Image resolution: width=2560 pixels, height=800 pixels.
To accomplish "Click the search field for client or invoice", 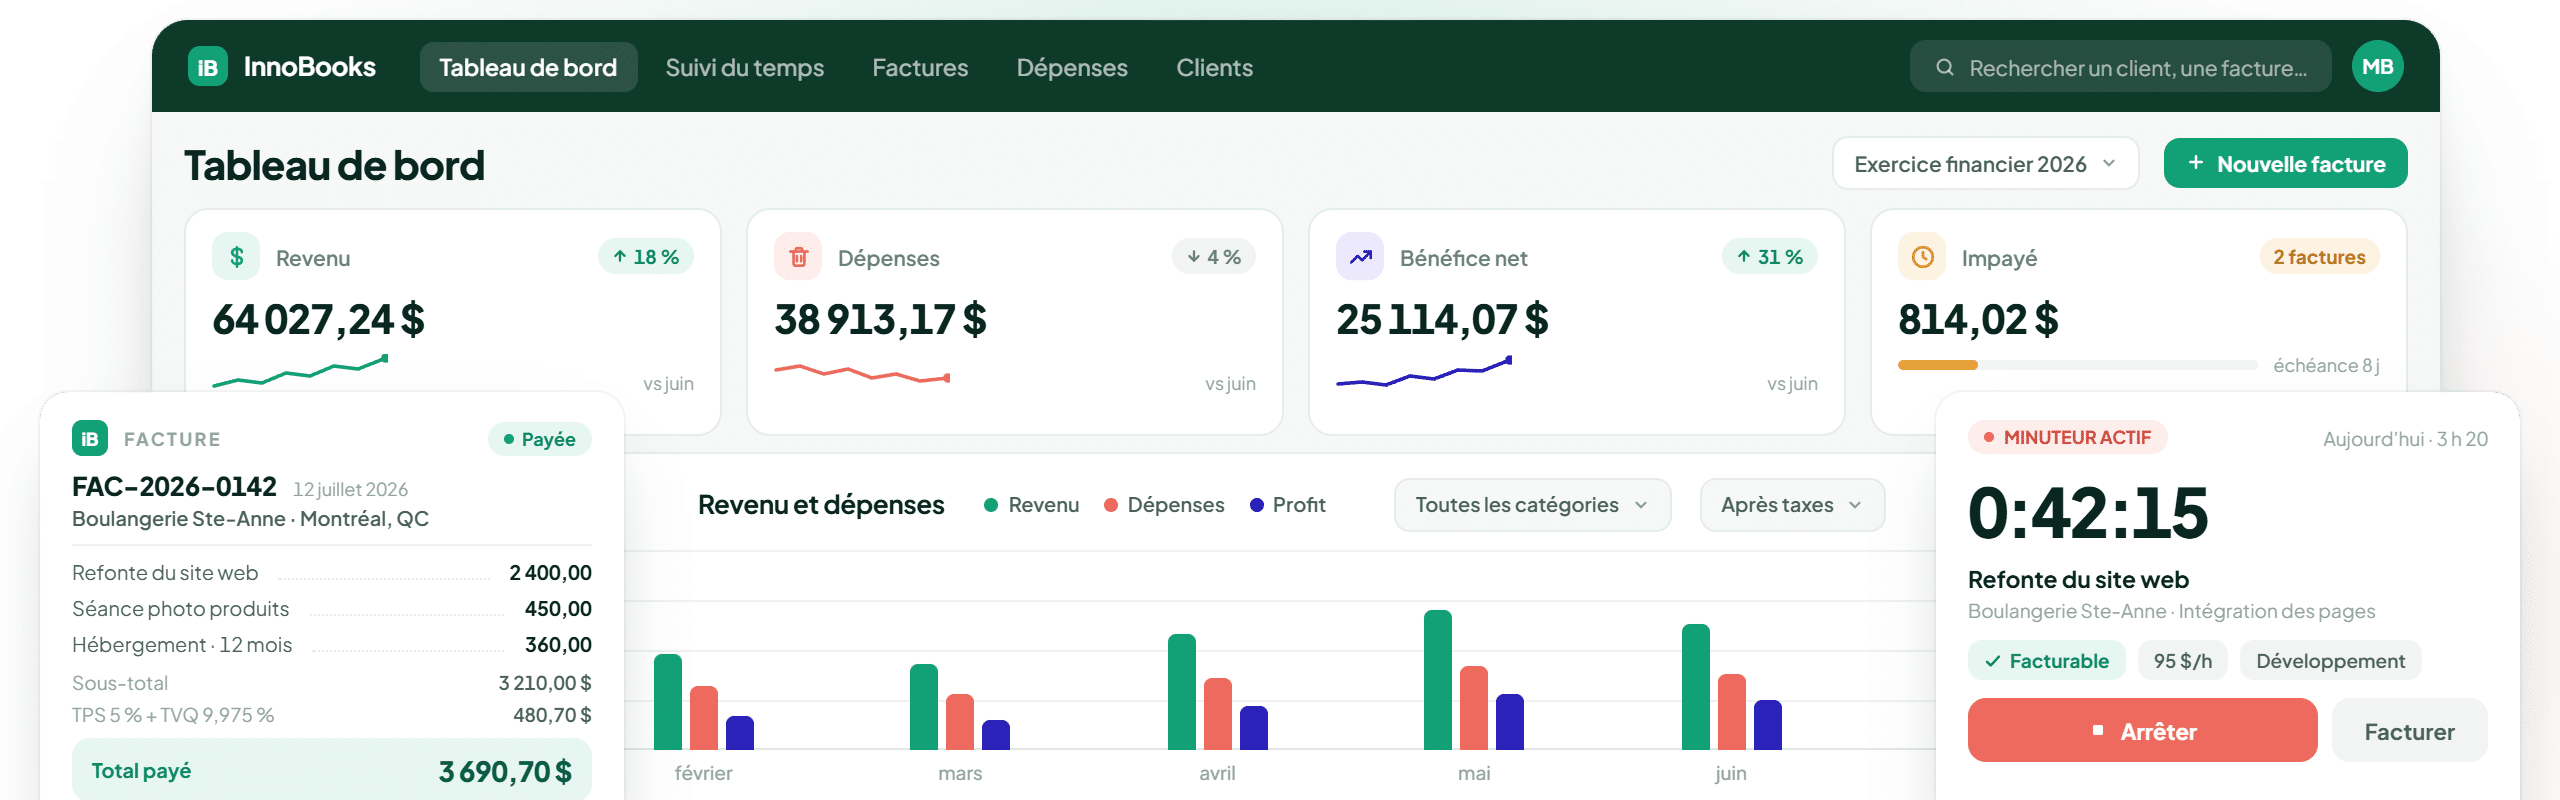I will (2120, 67).
